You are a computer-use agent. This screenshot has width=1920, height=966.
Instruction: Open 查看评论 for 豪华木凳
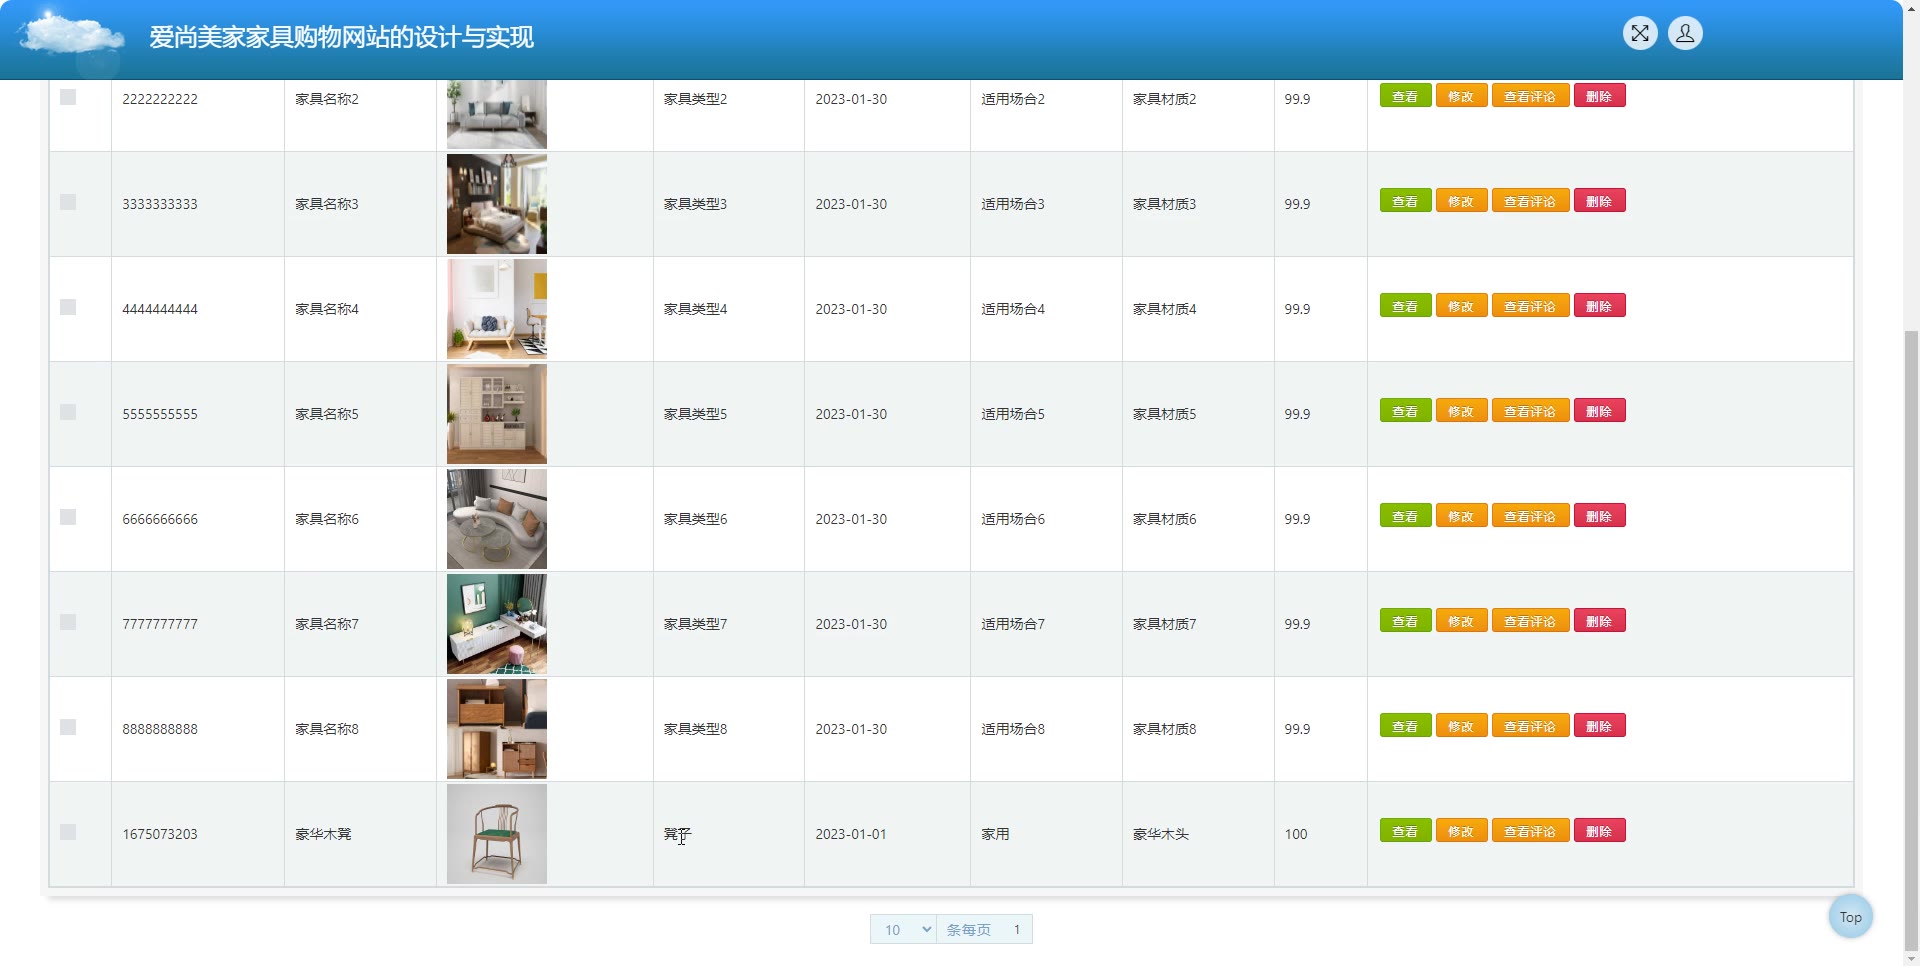[x=1530, y=831]
